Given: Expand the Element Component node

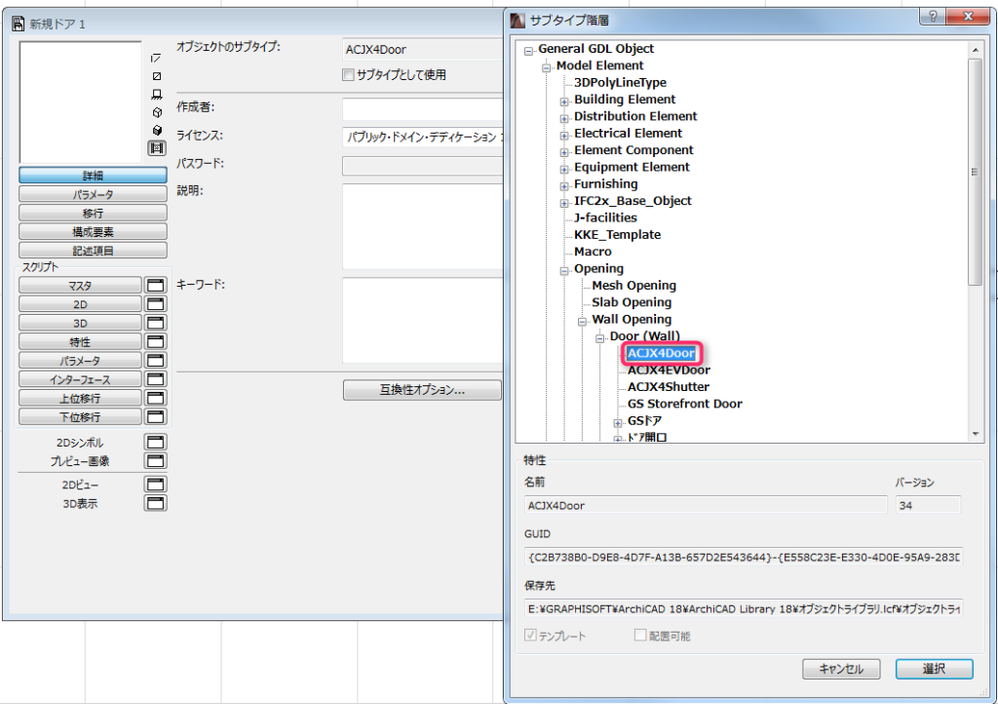Looking at the screenshot, I should [x=564, y=152].
